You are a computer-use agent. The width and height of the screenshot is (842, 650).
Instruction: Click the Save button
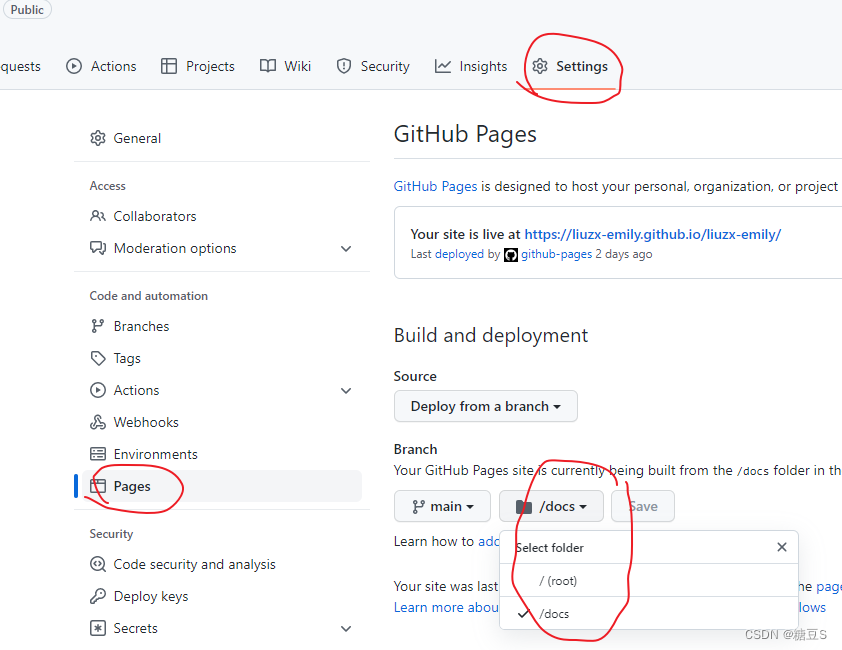click(x=643, y=506)
